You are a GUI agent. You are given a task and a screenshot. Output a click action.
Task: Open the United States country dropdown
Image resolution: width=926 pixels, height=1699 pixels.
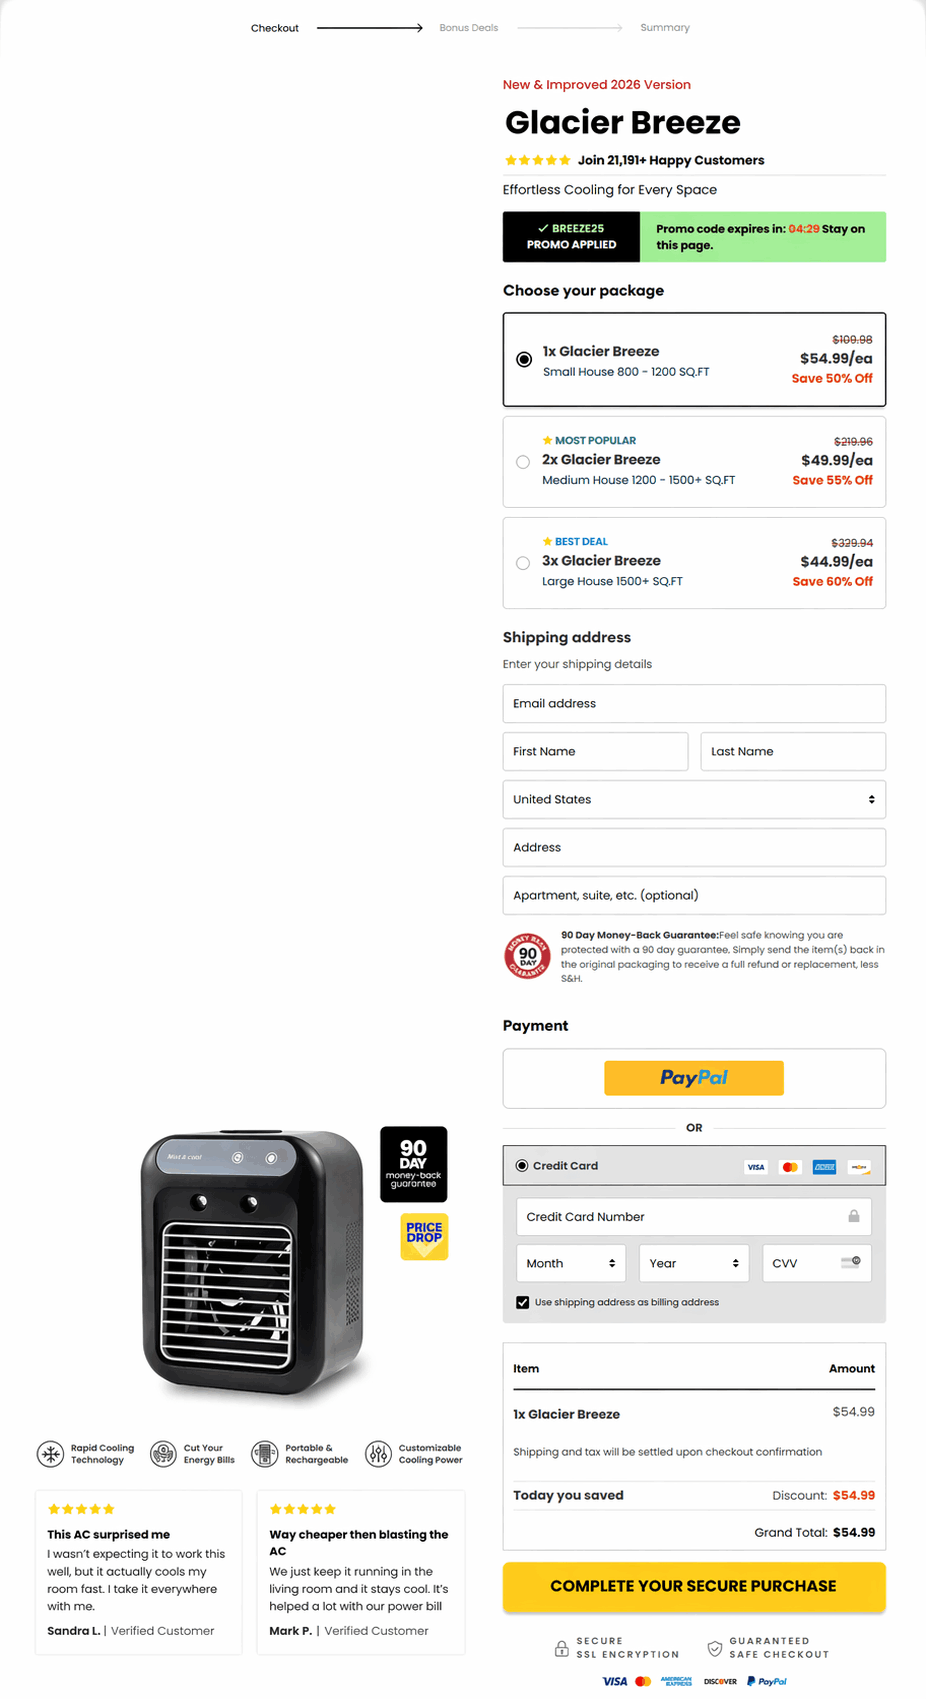pos(694,799)
